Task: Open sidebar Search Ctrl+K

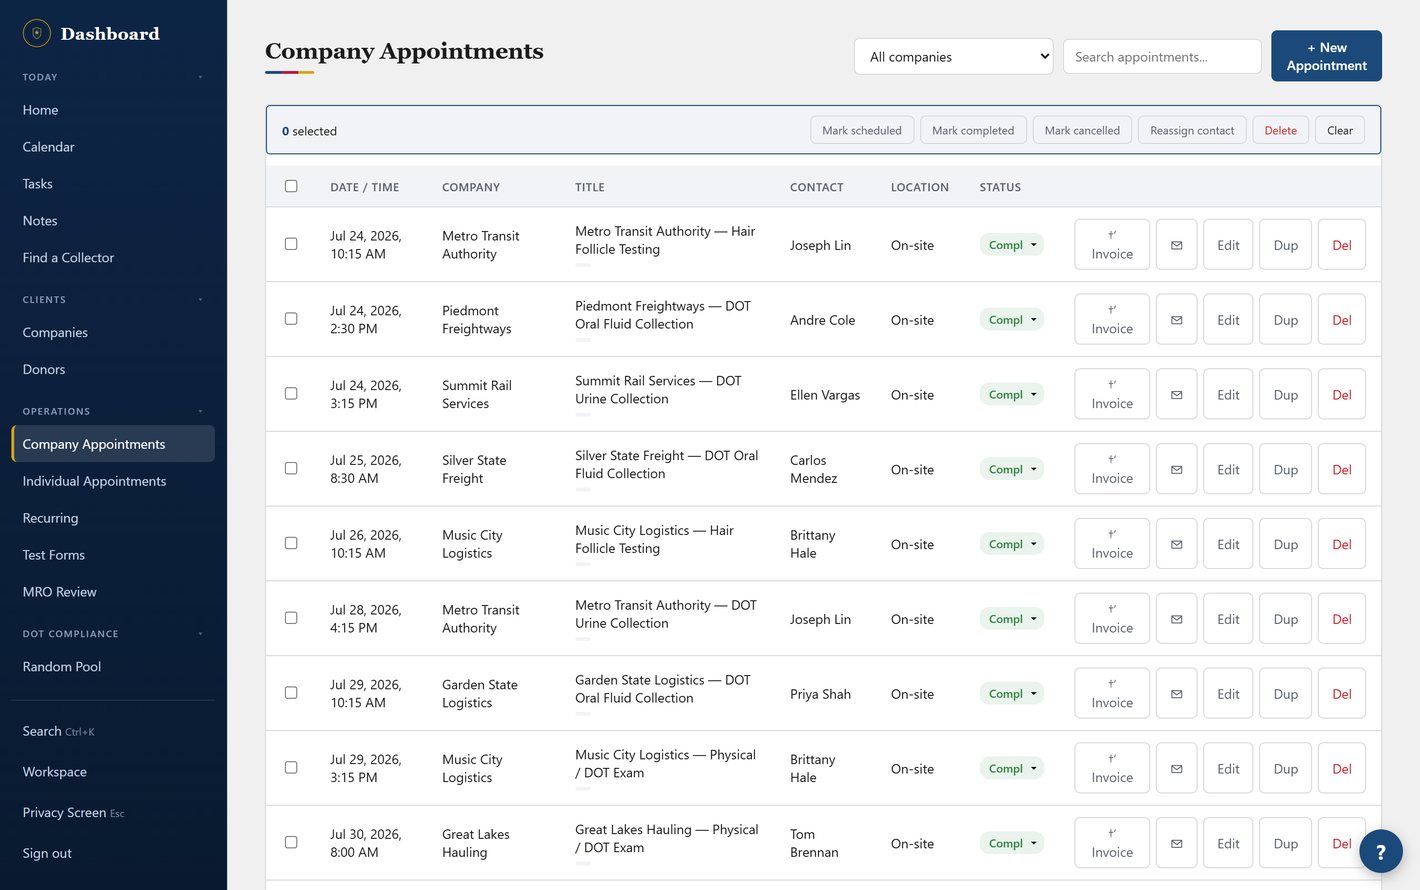Action: click(113, 732)
